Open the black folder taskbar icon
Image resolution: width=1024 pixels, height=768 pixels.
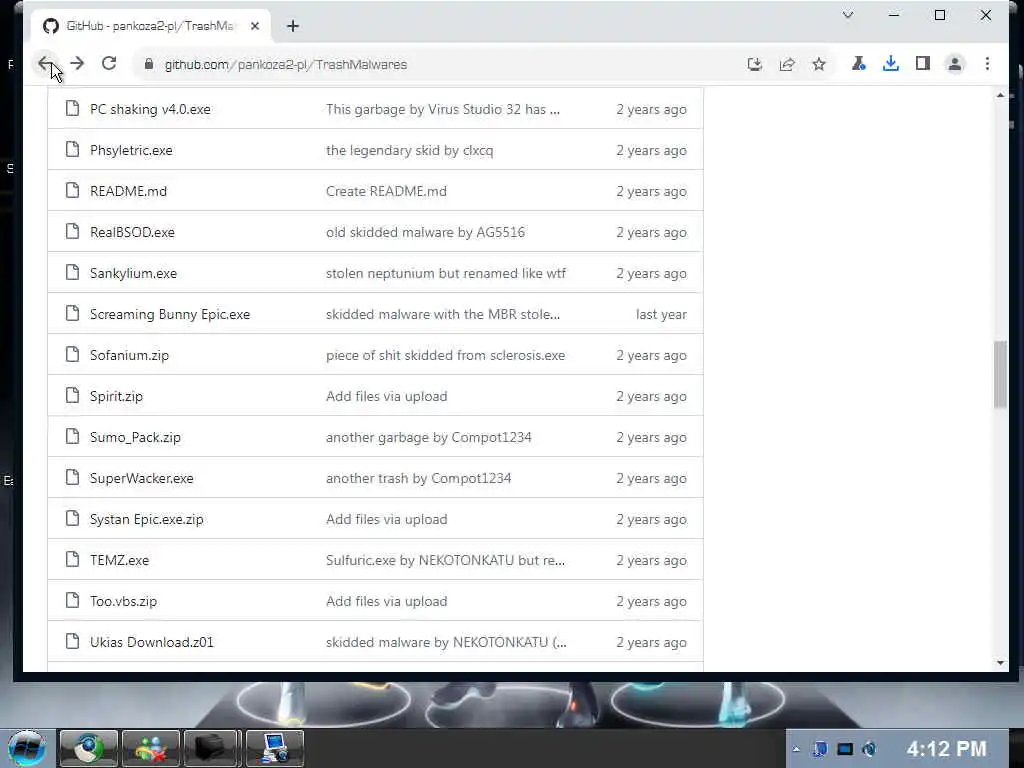click(212, 748)
